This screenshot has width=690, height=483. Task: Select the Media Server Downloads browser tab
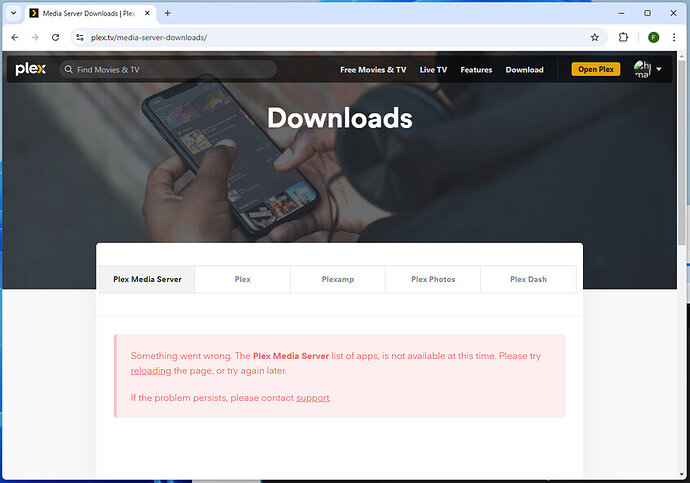coord(89,13)
